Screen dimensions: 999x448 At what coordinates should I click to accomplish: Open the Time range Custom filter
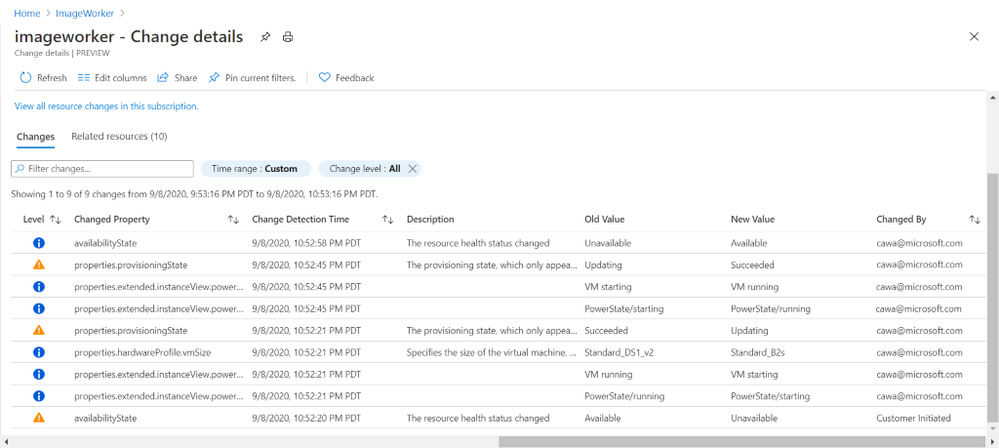coord(255,169)
